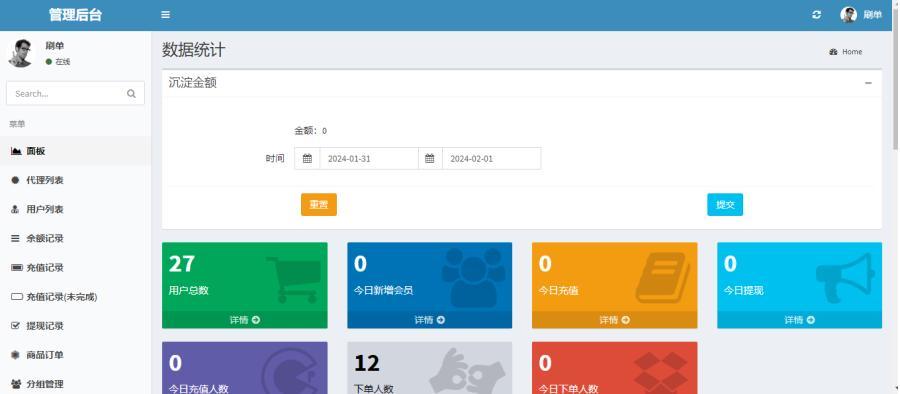
Task: Open 分组管理 menu item
Action: click(75, 383)
